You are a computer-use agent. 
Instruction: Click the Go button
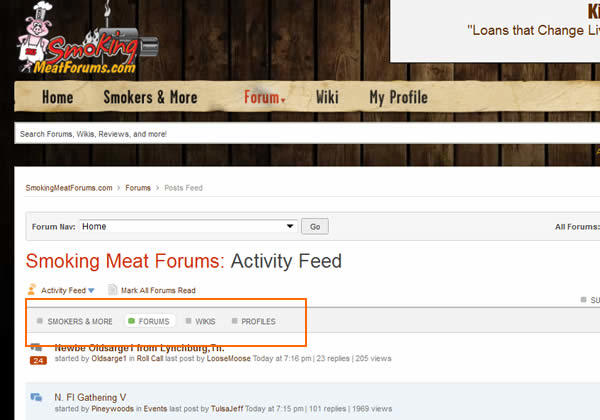(315, 226)
